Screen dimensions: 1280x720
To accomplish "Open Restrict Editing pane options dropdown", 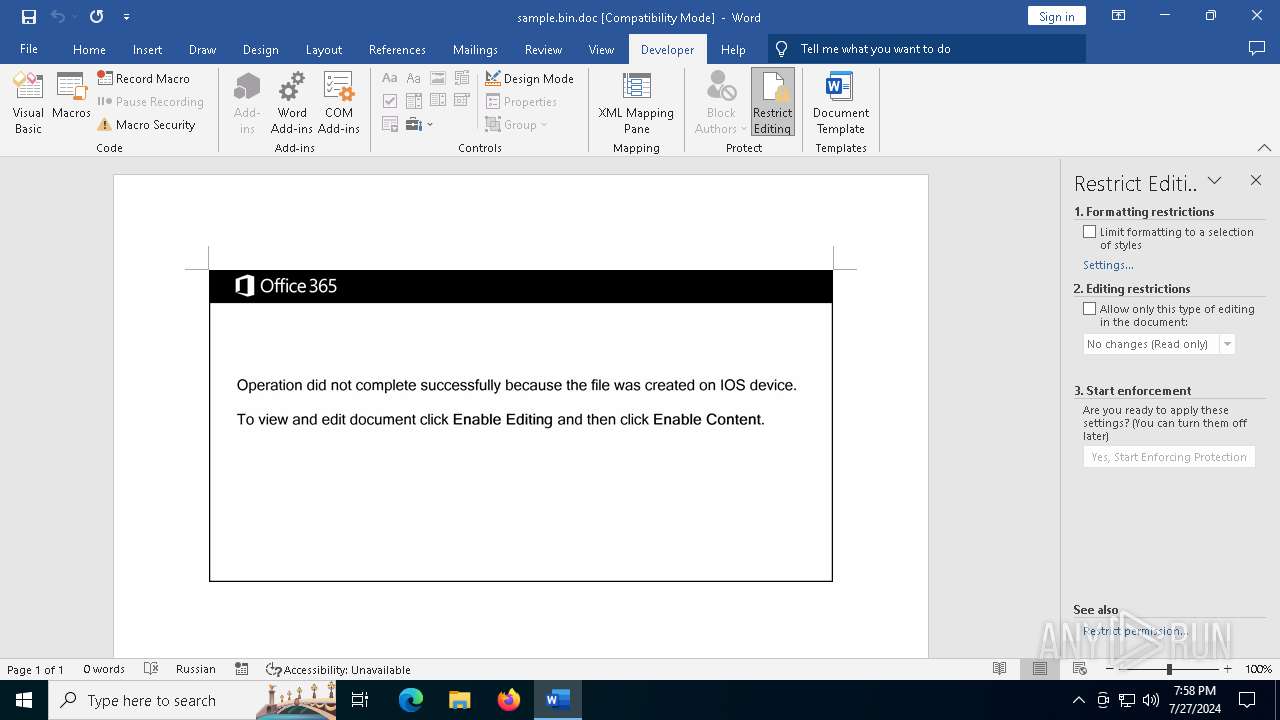I will pyautogui.click(x=1214, y=181).
